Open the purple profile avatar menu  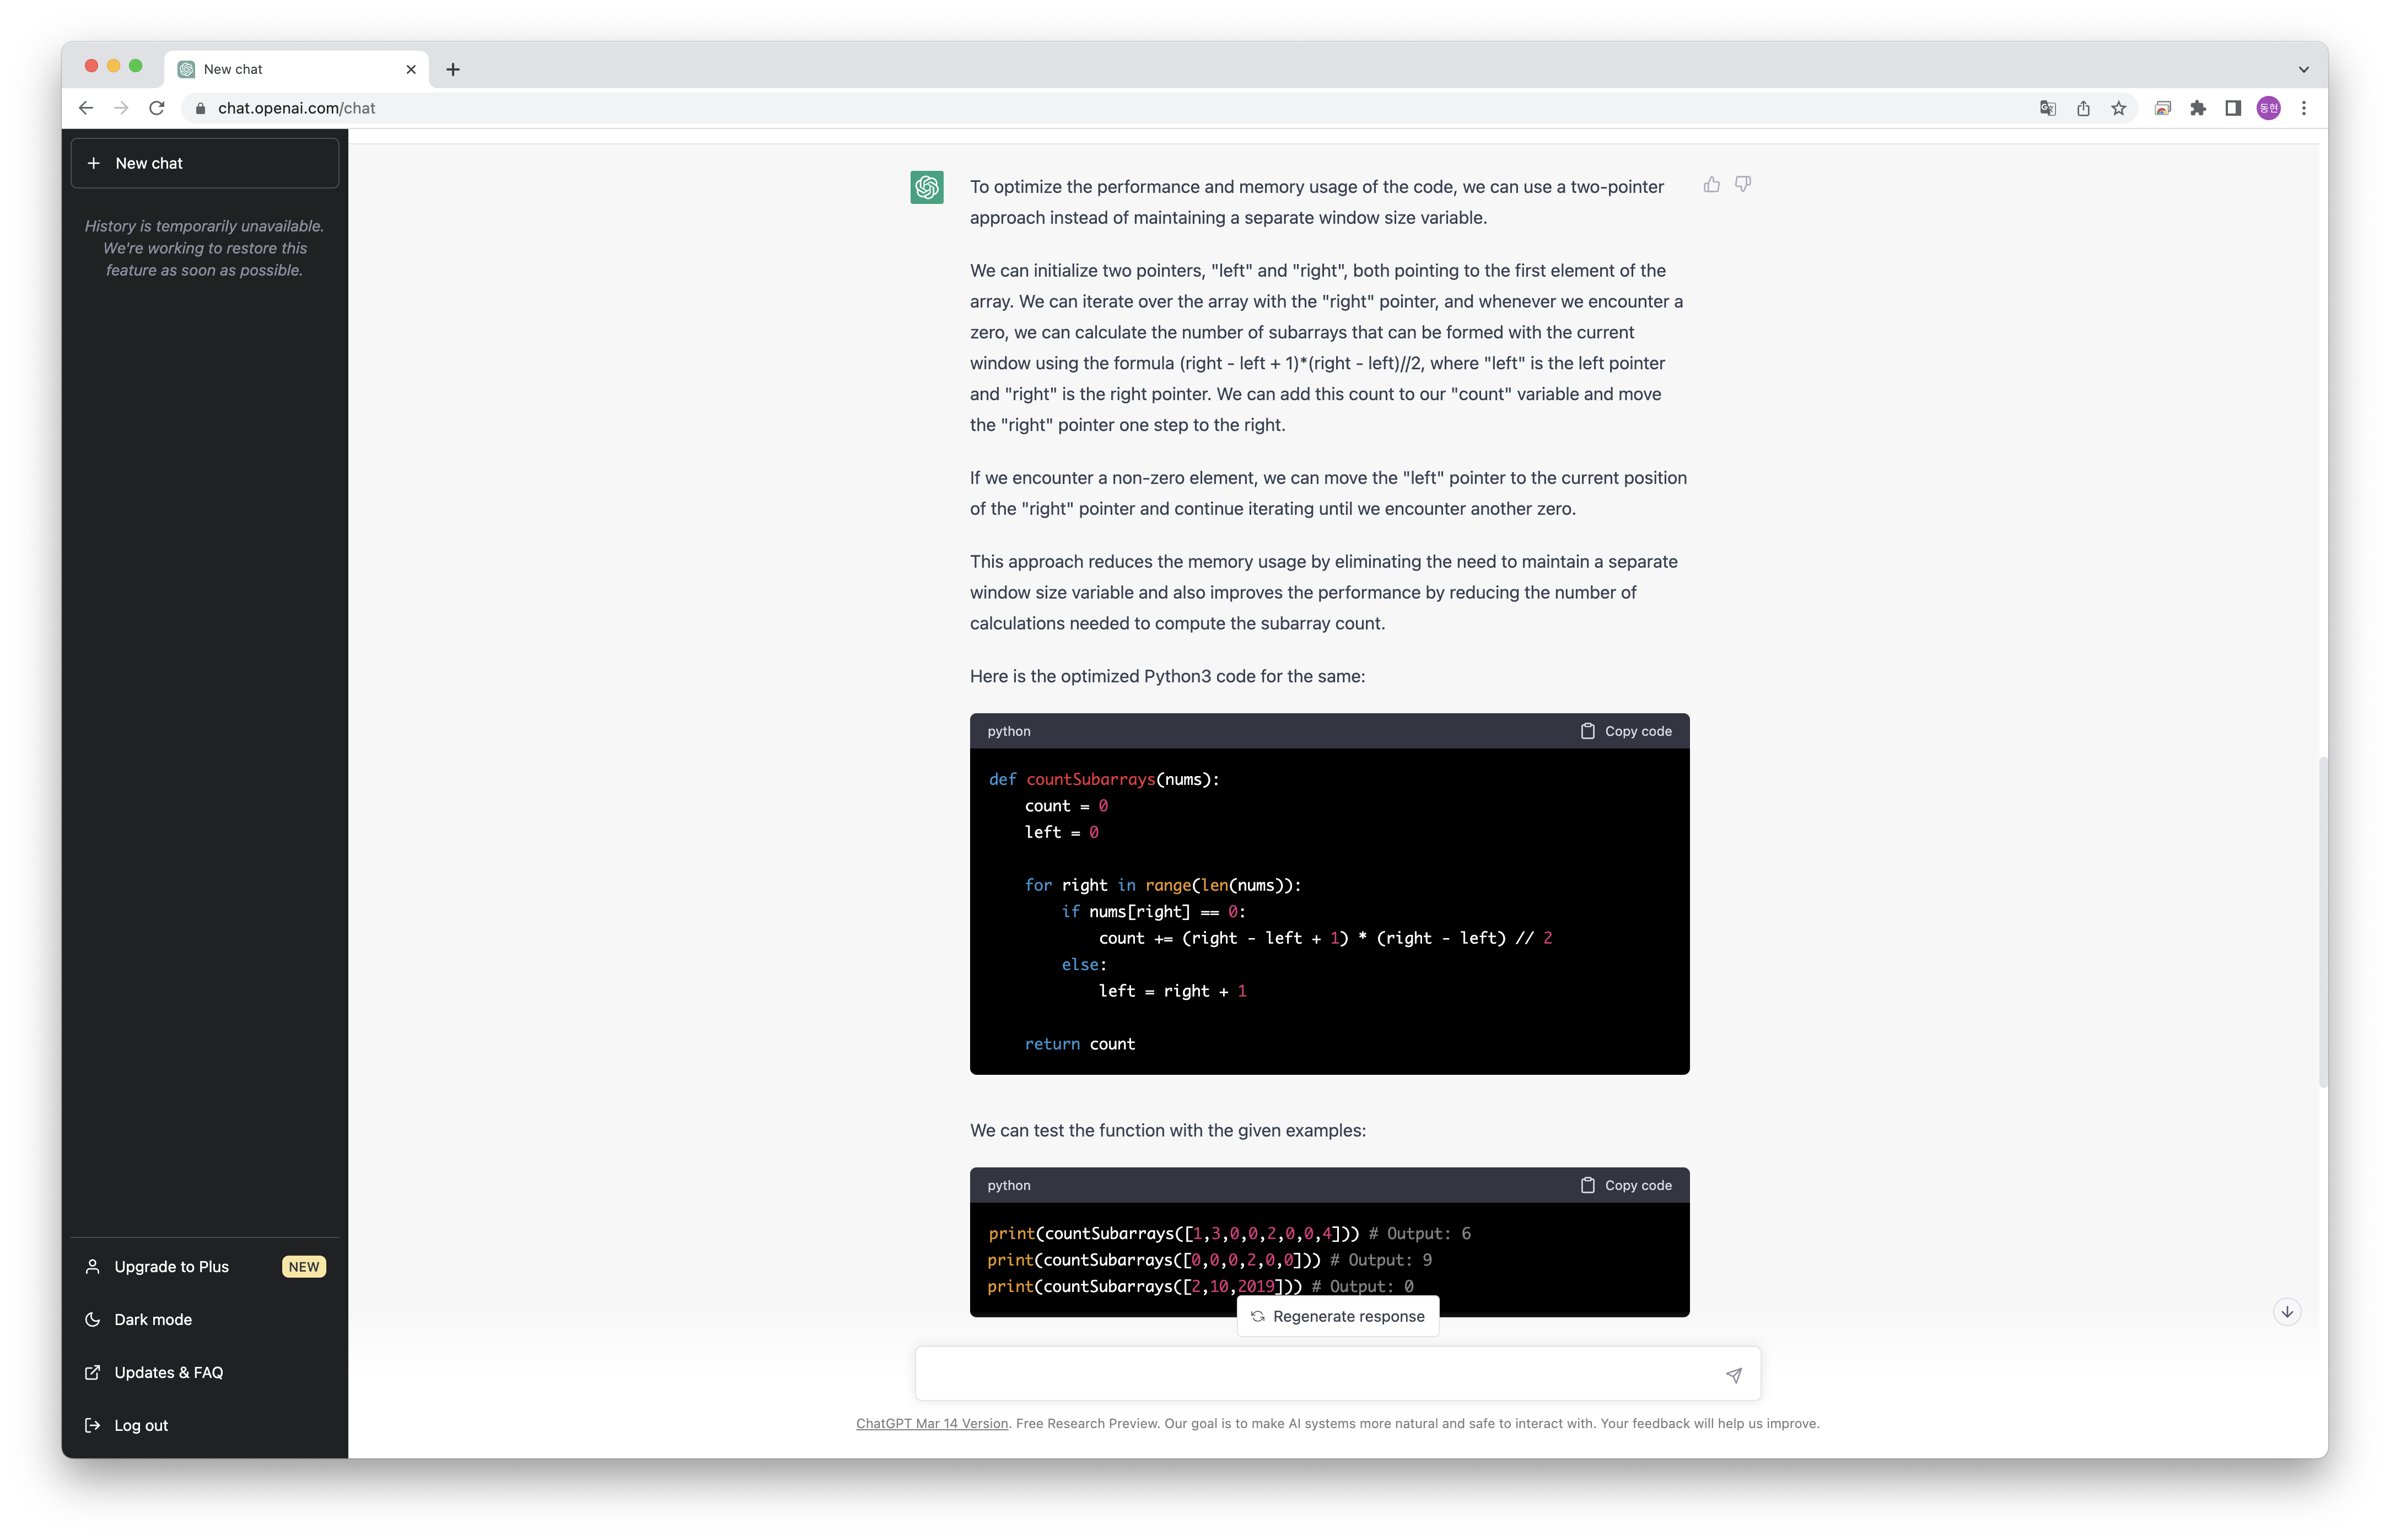pyautogui.click(x=2268, y=108)
